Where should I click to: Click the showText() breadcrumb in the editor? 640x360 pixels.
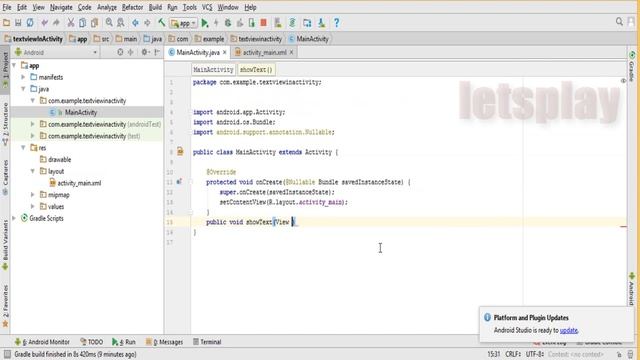coord(256,70)
